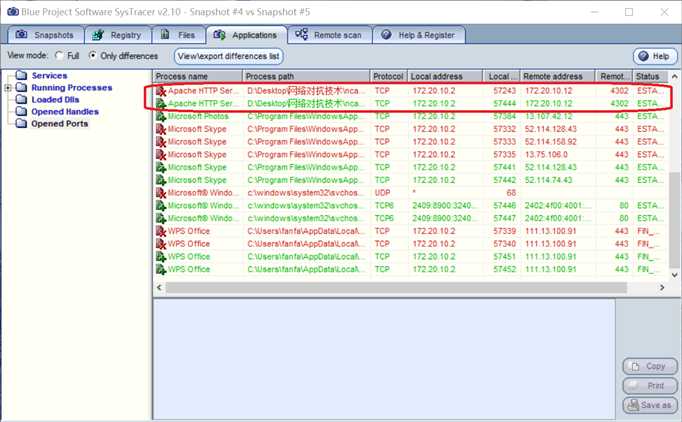This screenshot has height=422, width=682.
Task: Click icon of WPS Office row port 57339
Action: click(161, 231)
